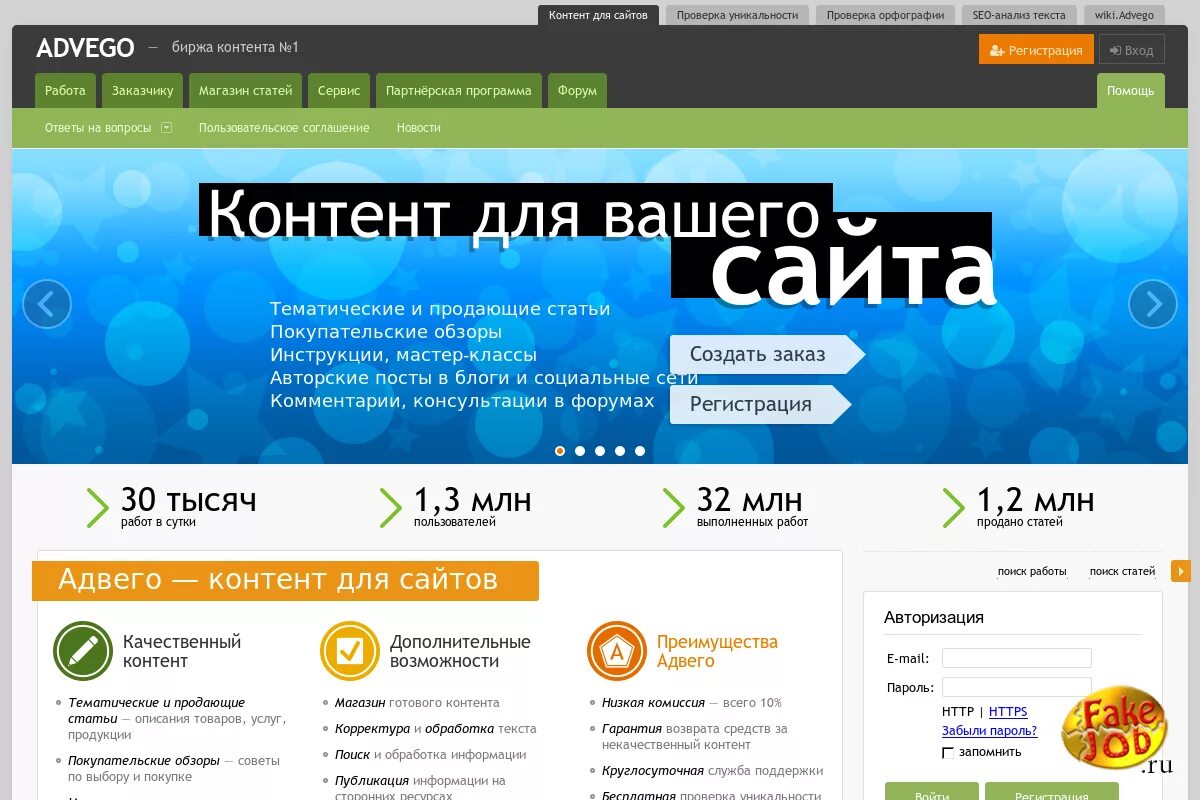The width and height of the screenshot is (1200, 800).
Task: Click поиск работы link
Action: coord(1032,571)
